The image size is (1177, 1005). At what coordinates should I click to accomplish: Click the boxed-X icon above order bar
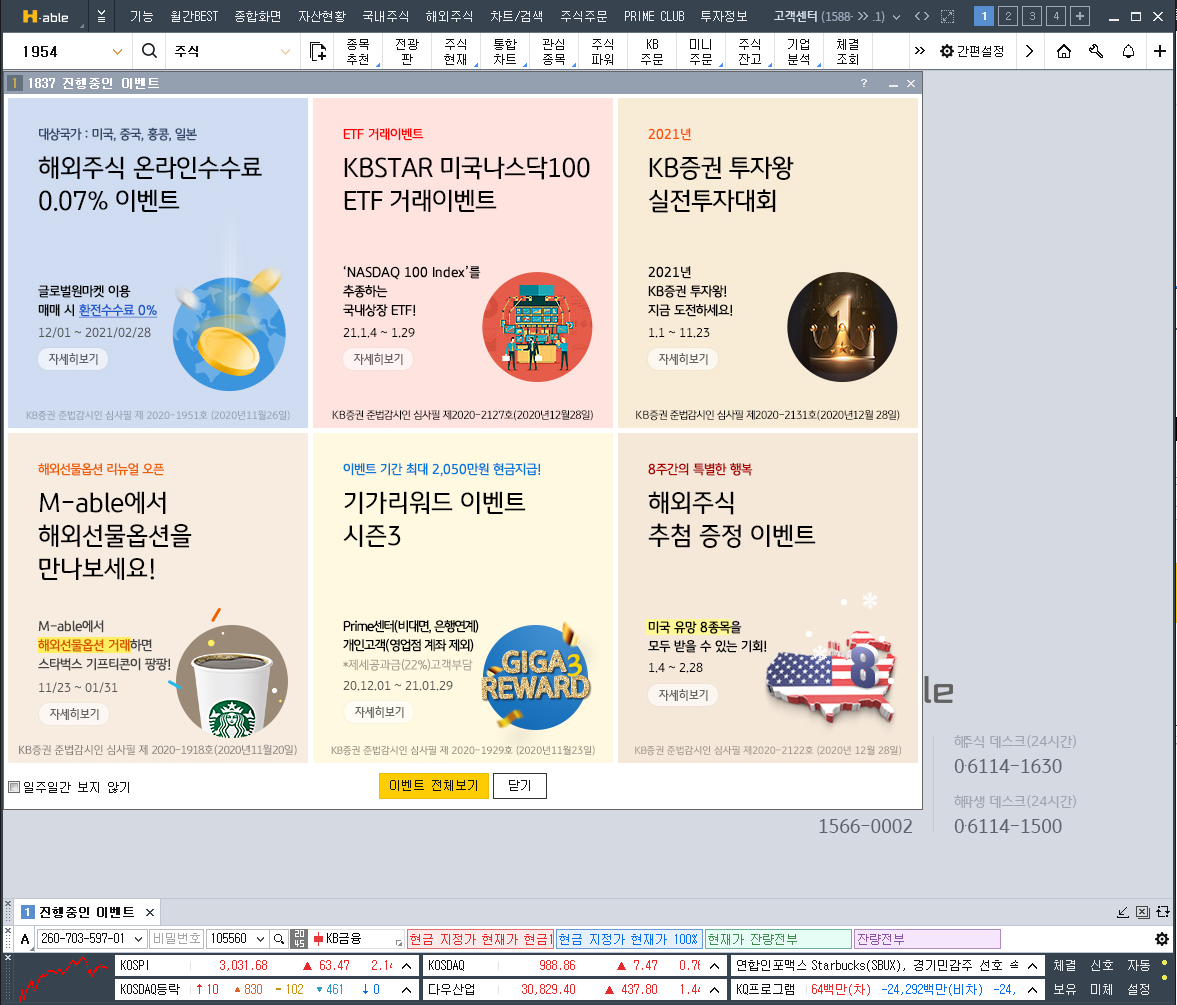[1142, 912]
